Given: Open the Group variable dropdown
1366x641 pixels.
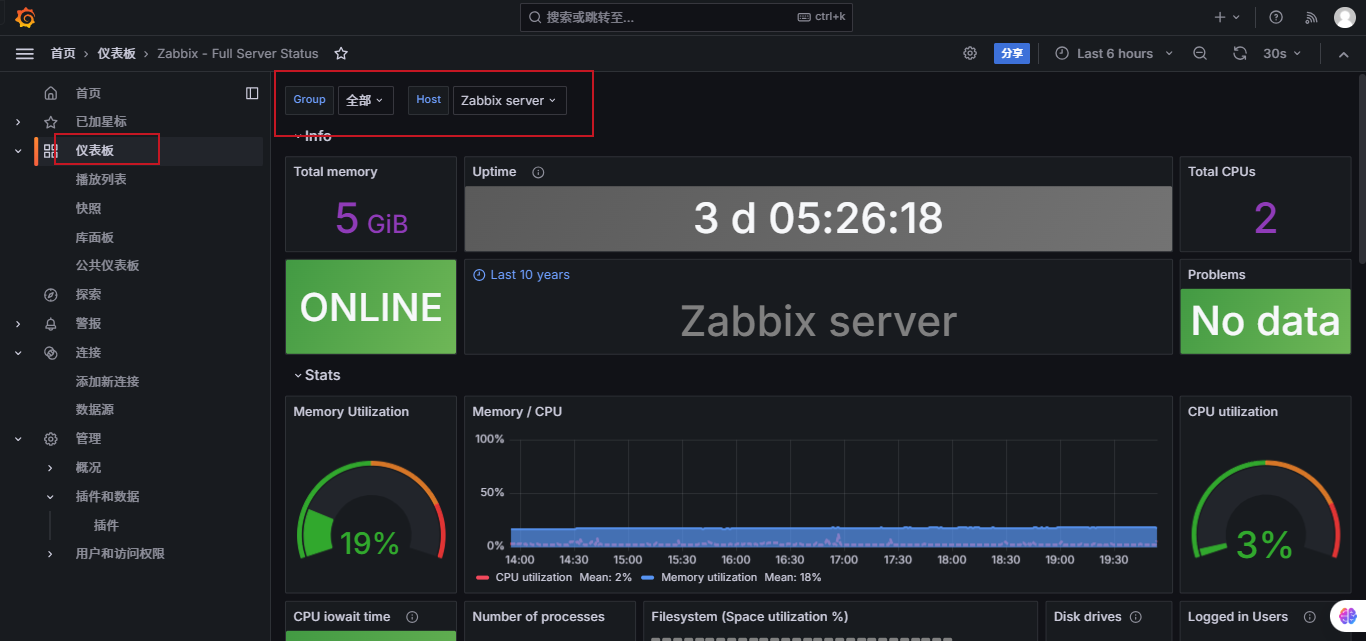Looking at the screenshot, I should pyautogui.click(x=366, y=100).
